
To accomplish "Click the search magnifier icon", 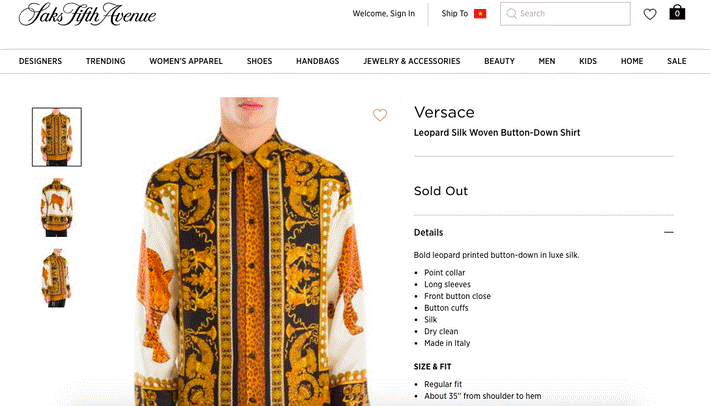I will pyautogui.click(x=511, y=14).
